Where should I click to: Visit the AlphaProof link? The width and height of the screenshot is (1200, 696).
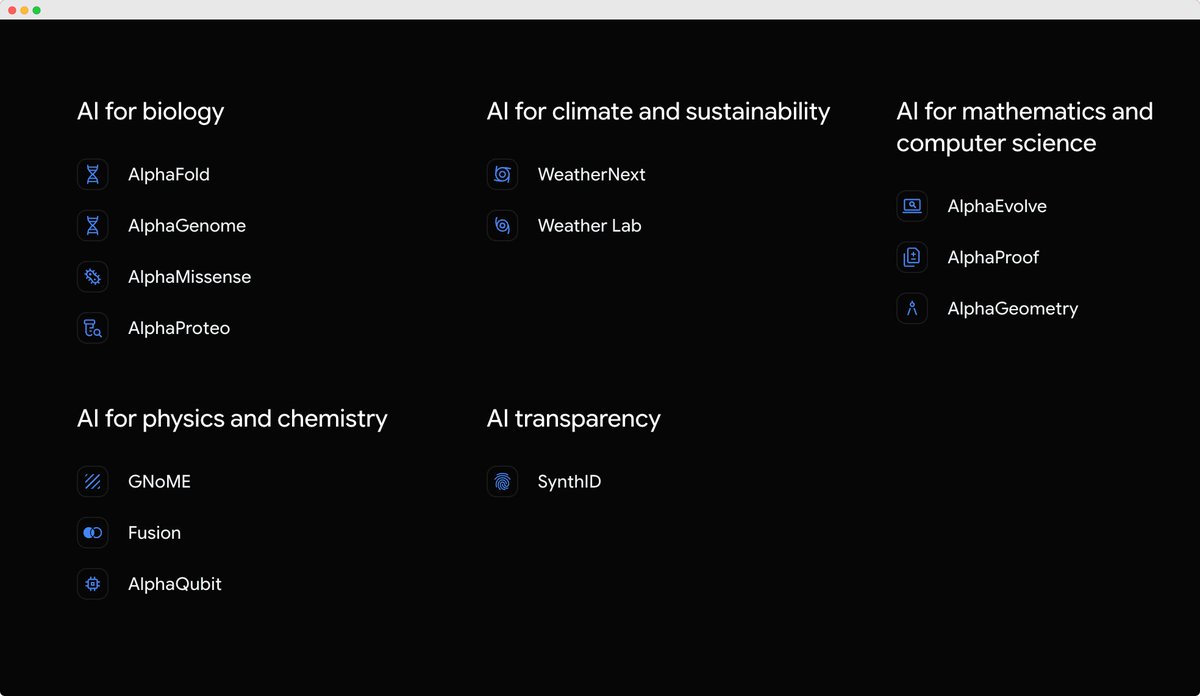(x=993, y=257)
